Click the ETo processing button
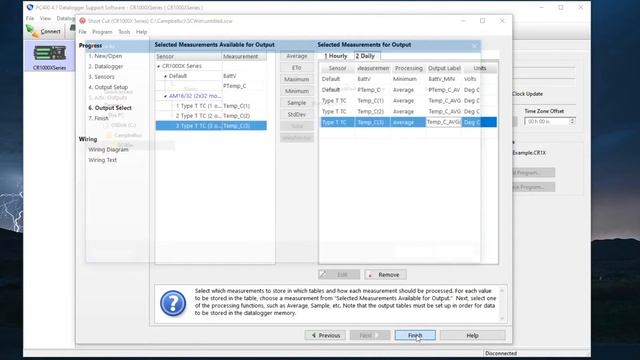The width and height of the screenshot is (640, 360). 297,68
